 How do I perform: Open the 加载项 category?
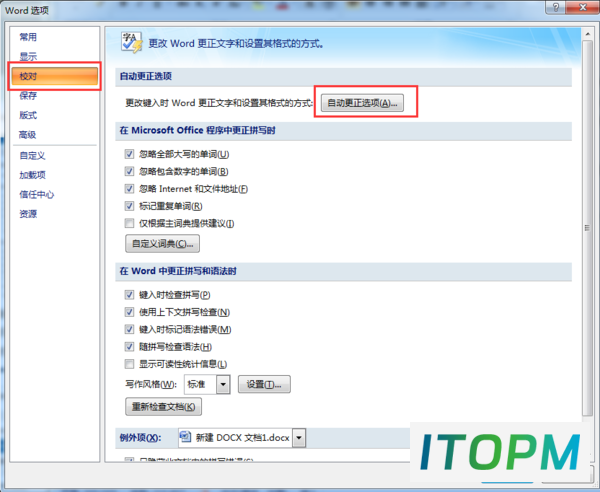(x=33, y=175)
